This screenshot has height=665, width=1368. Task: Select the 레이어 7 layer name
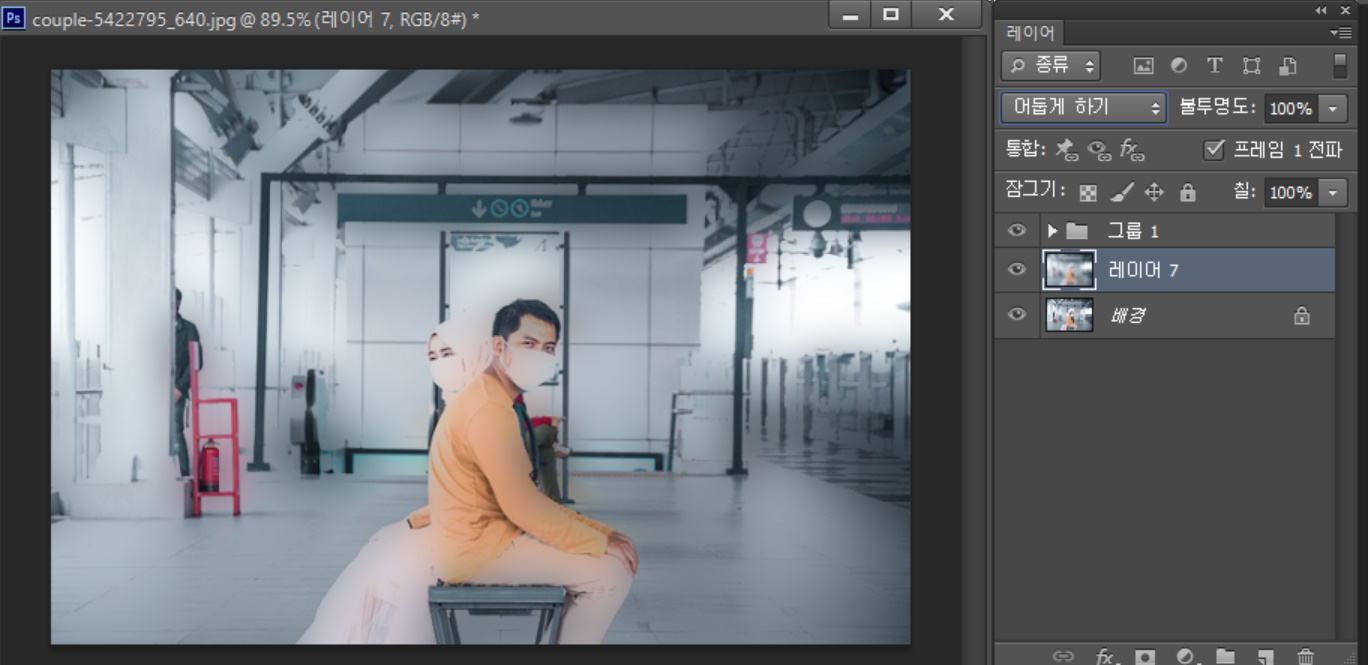pyautogui.click(x=1142, y=270)
